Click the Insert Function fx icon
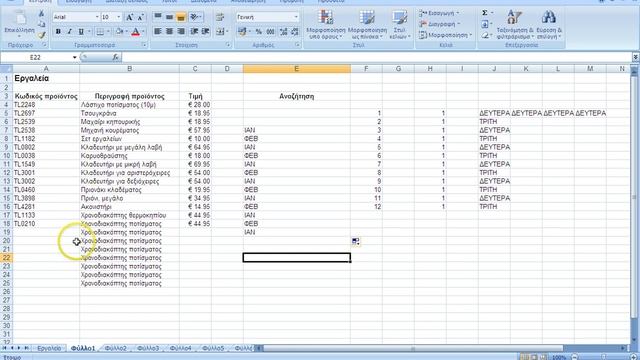Image resolution: width=640 pixels, height=360 pixels. click(x=116, y=58)
